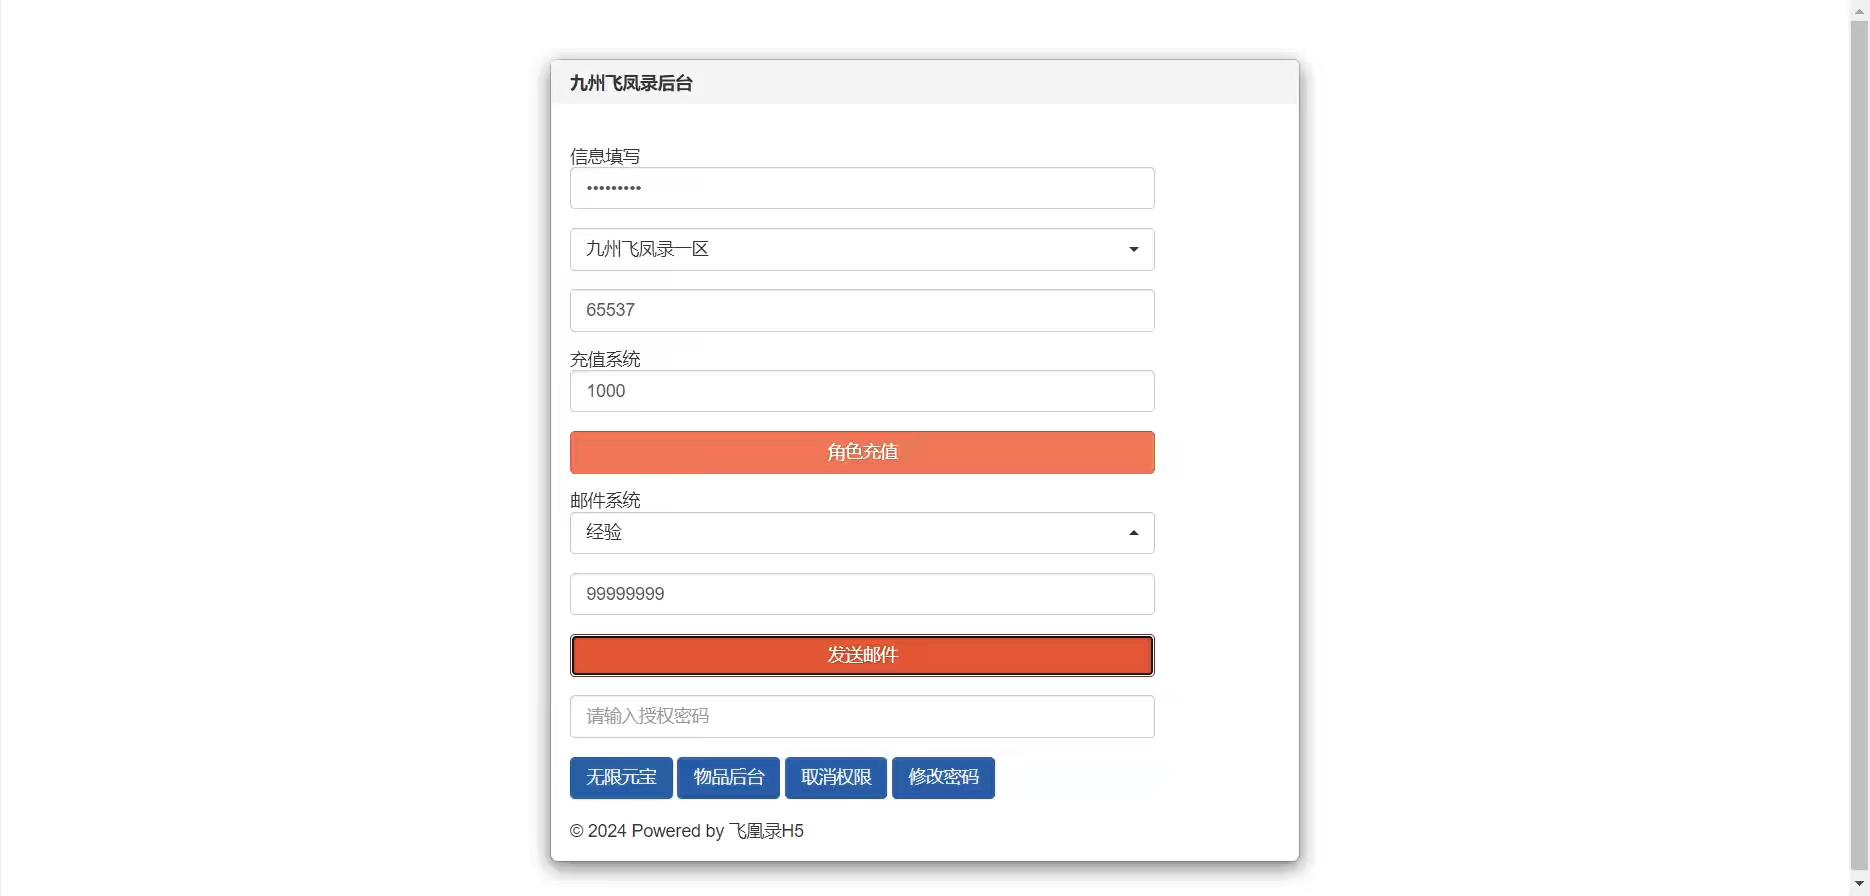The width and height of the screenshot is (1870, 896).
Task: Click the 取消权限 revoke permission button
Action: coord(835,777)
